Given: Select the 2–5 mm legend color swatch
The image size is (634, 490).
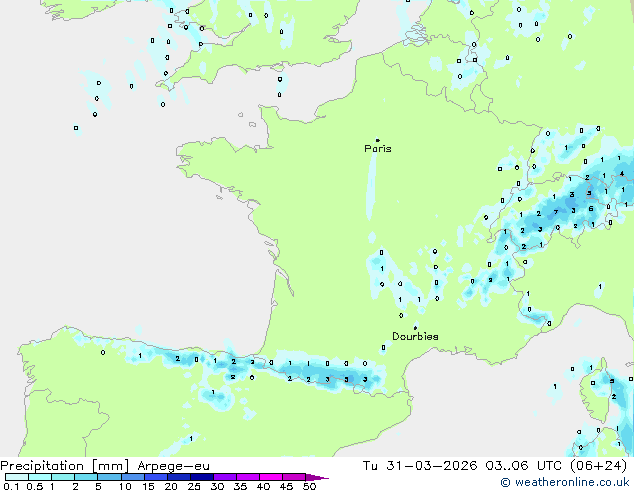Looking at the screenshot, I should [86, 477].
